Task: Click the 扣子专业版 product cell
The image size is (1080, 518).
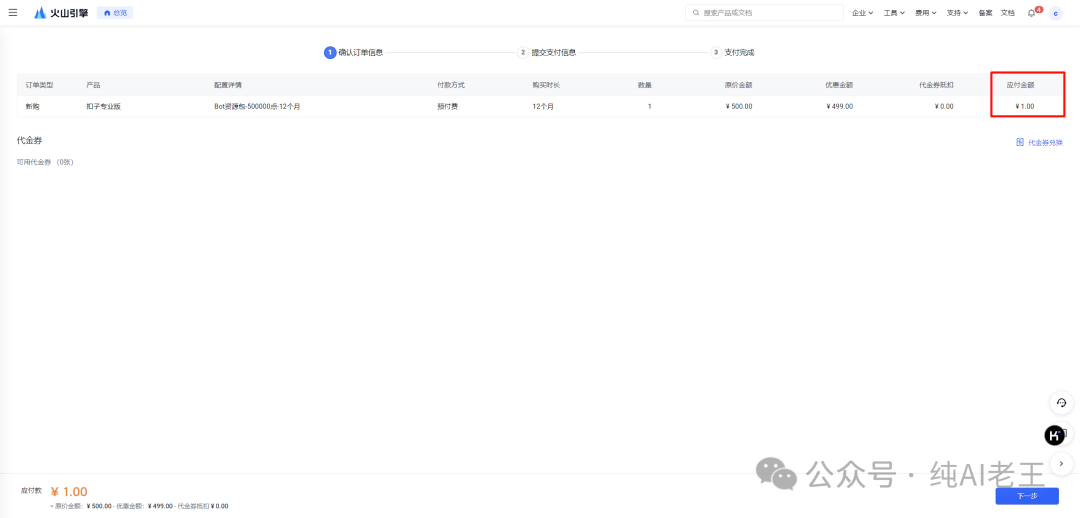Action: point(103,107)
